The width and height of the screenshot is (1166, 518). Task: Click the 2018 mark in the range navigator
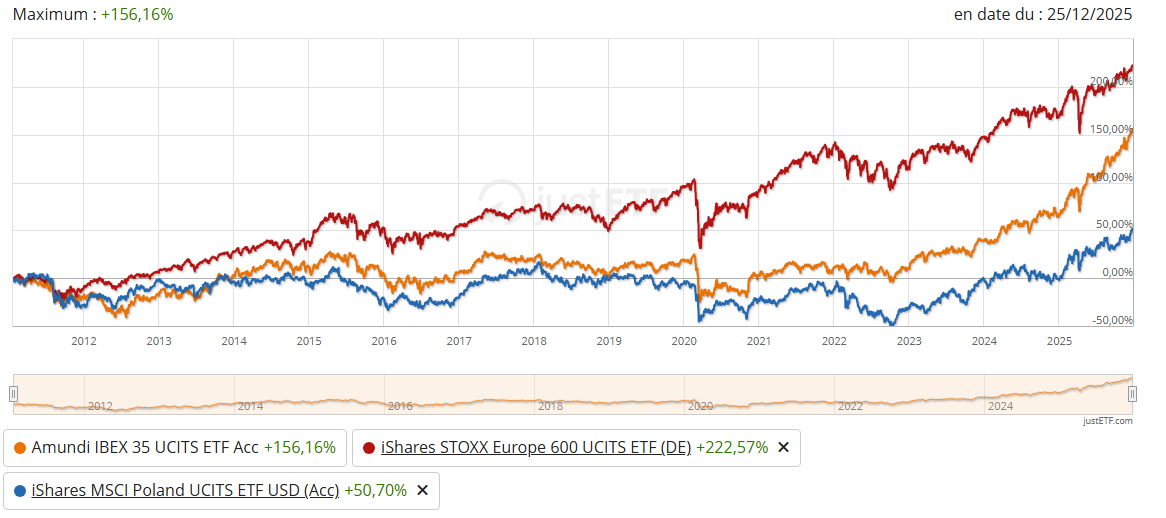tap(550, 406)
